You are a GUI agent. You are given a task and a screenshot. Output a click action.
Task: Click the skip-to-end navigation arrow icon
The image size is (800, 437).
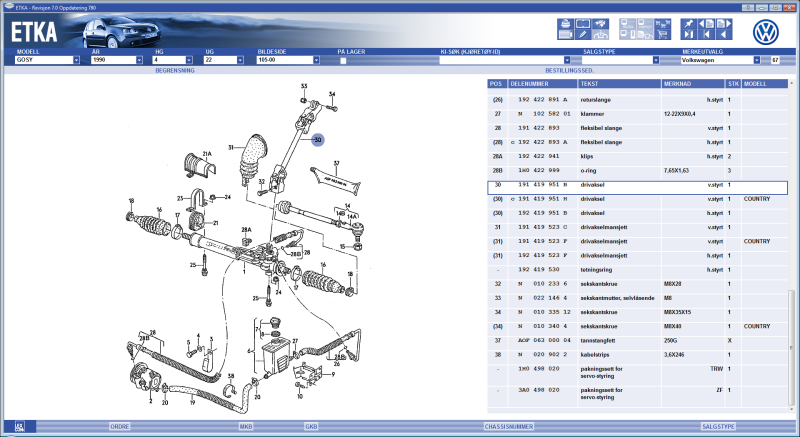coord(689,35)
